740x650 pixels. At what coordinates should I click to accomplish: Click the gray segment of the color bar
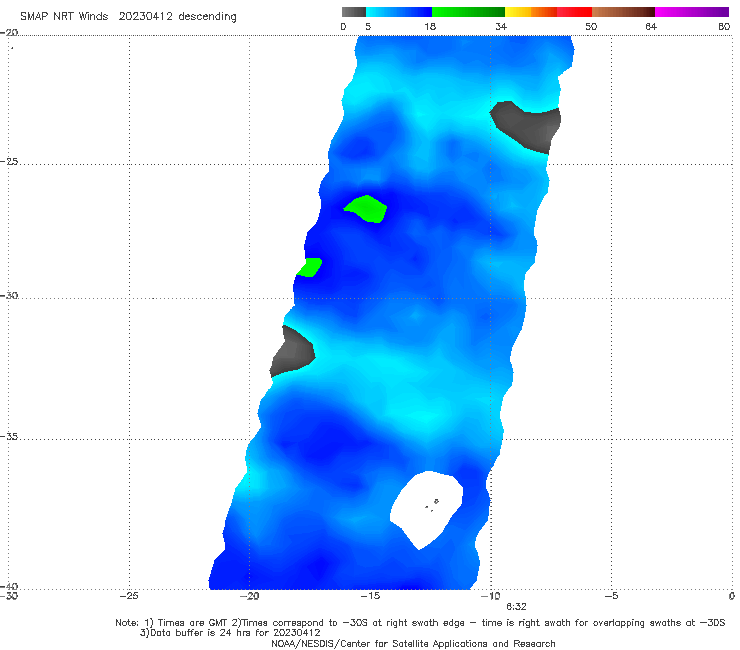pyautogui.click(x=353, y=12)
